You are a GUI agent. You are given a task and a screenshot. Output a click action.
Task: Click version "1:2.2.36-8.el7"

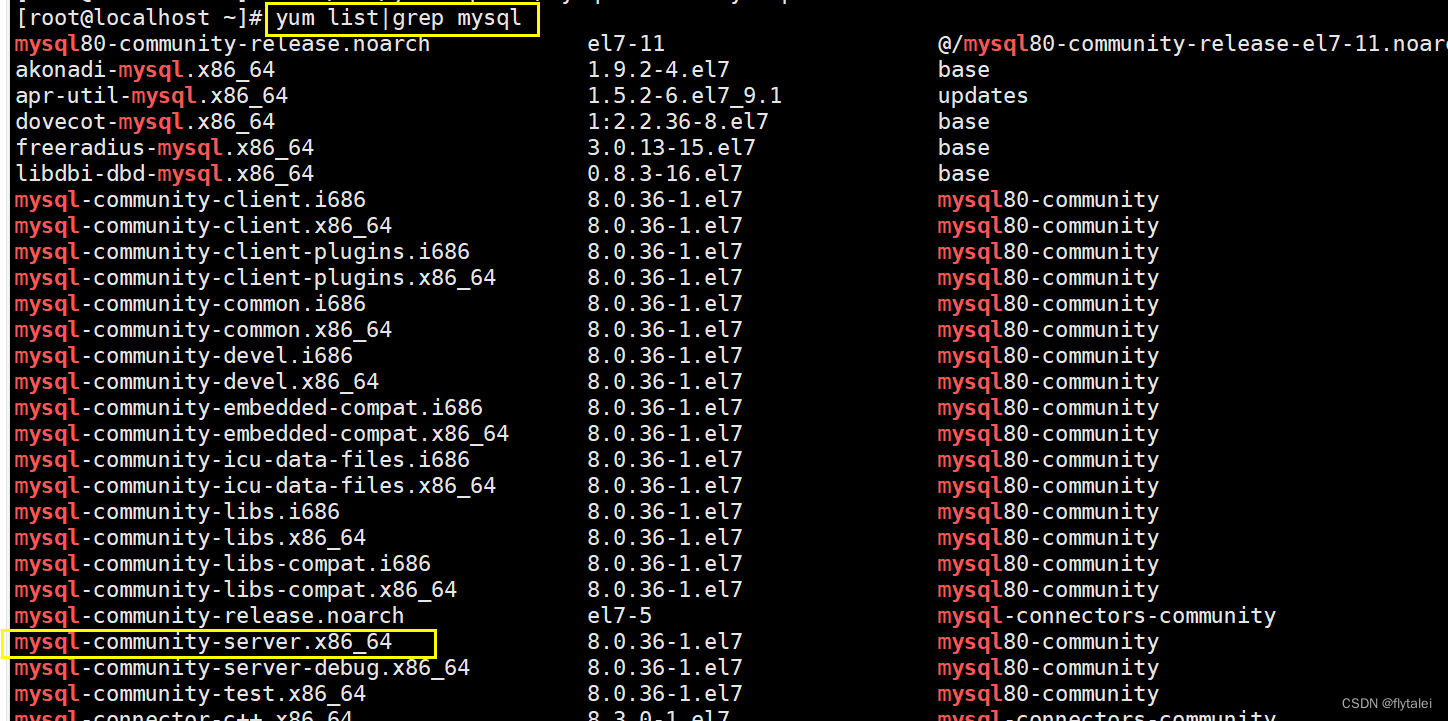tap(678, 122)
